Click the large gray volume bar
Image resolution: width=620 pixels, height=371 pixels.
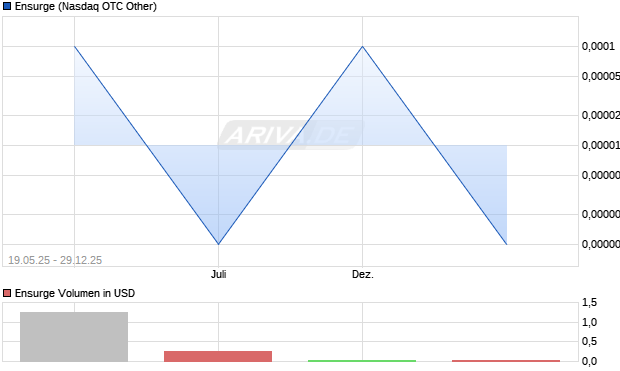74,337
